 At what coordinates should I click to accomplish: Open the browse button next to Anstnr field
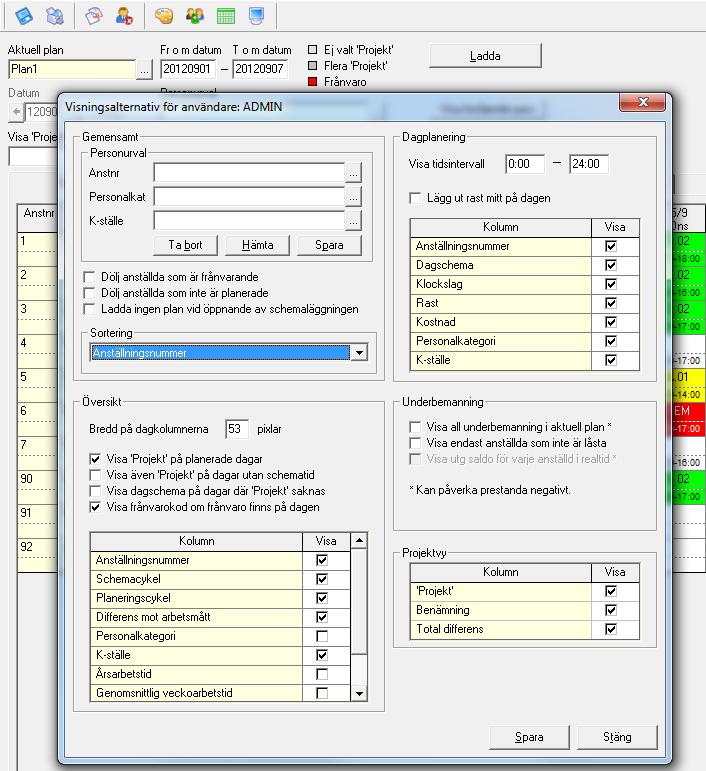353,173
